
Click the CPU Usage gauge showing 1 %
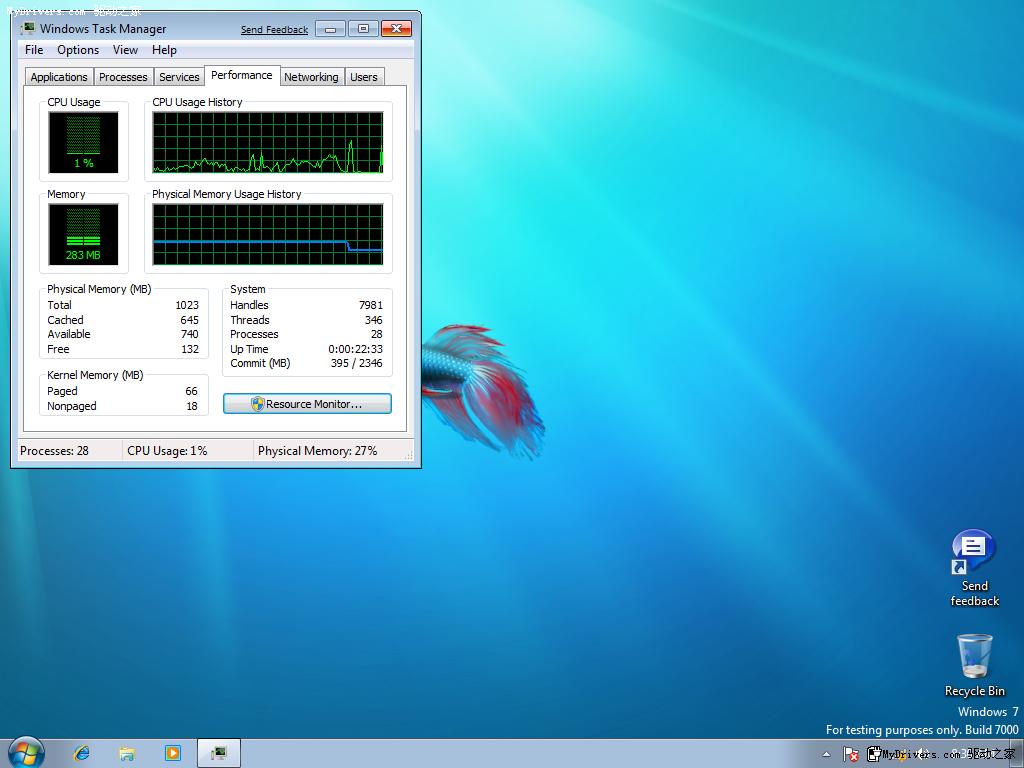pos(84,142)
